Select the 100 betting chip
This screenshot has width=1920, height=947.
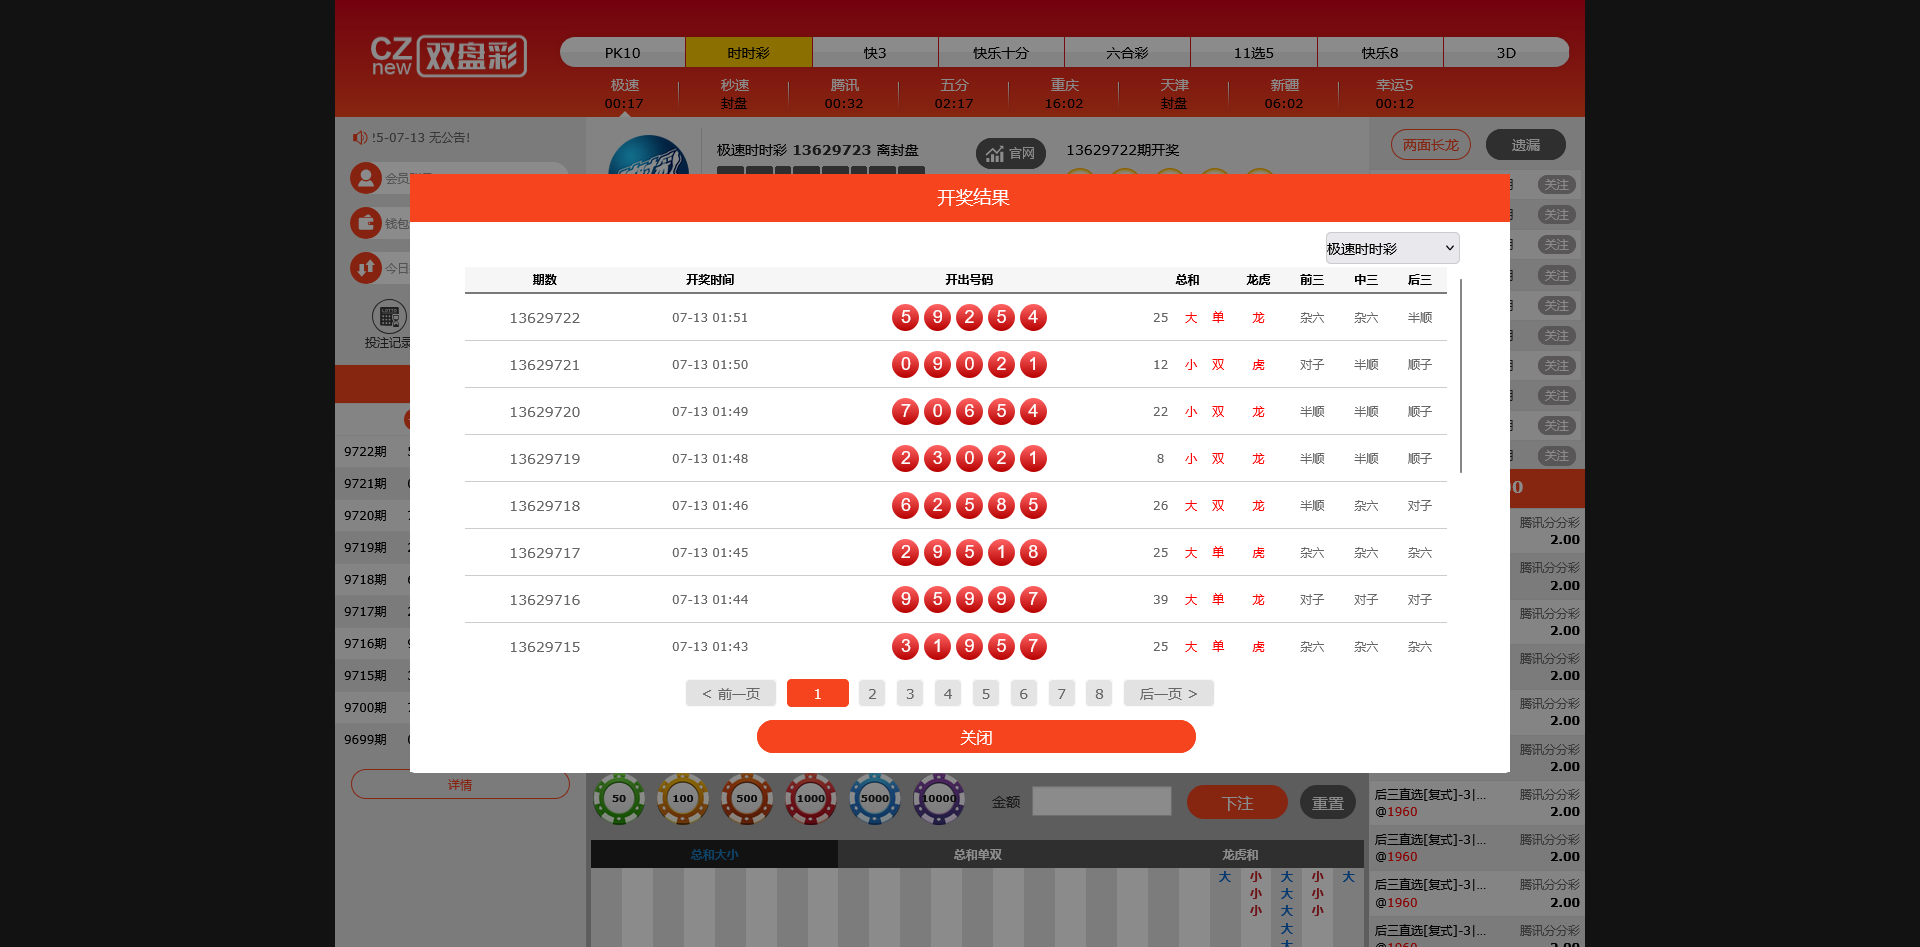pos(683,798)
